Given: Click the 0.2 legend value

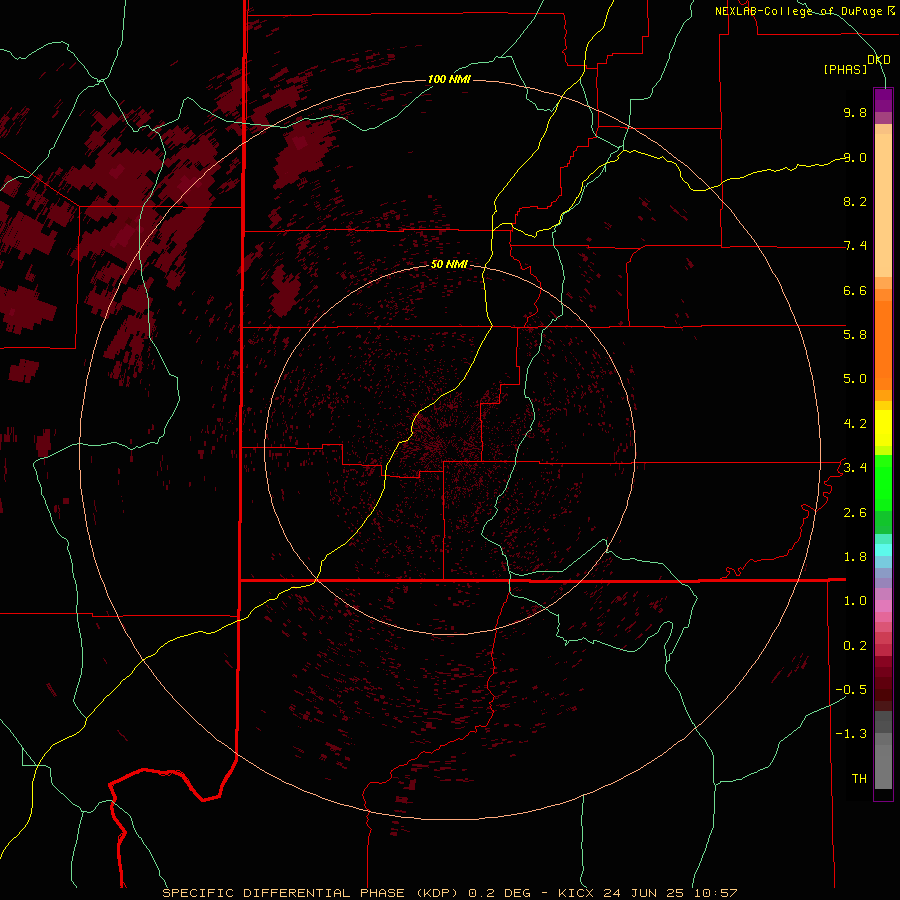Looking at the screenshot, I should [x=855, y=646].
